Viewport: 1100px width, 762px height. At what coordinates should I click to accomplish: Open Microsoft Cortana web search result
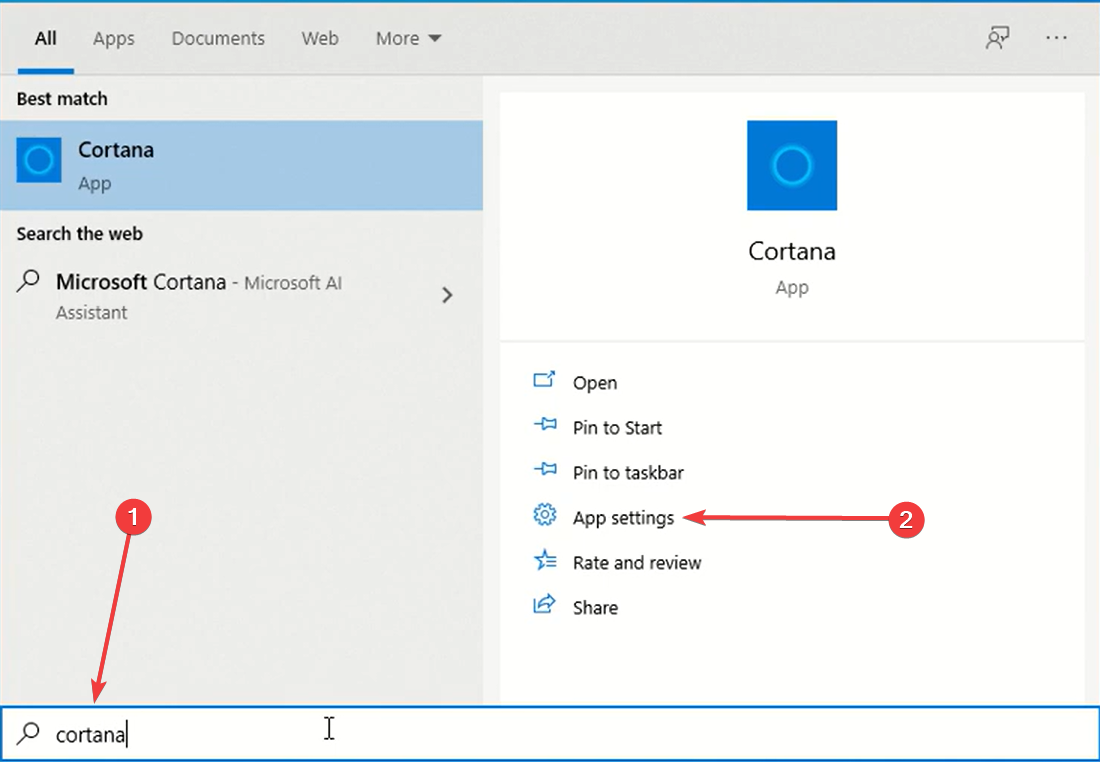click(x=241, y=295)
